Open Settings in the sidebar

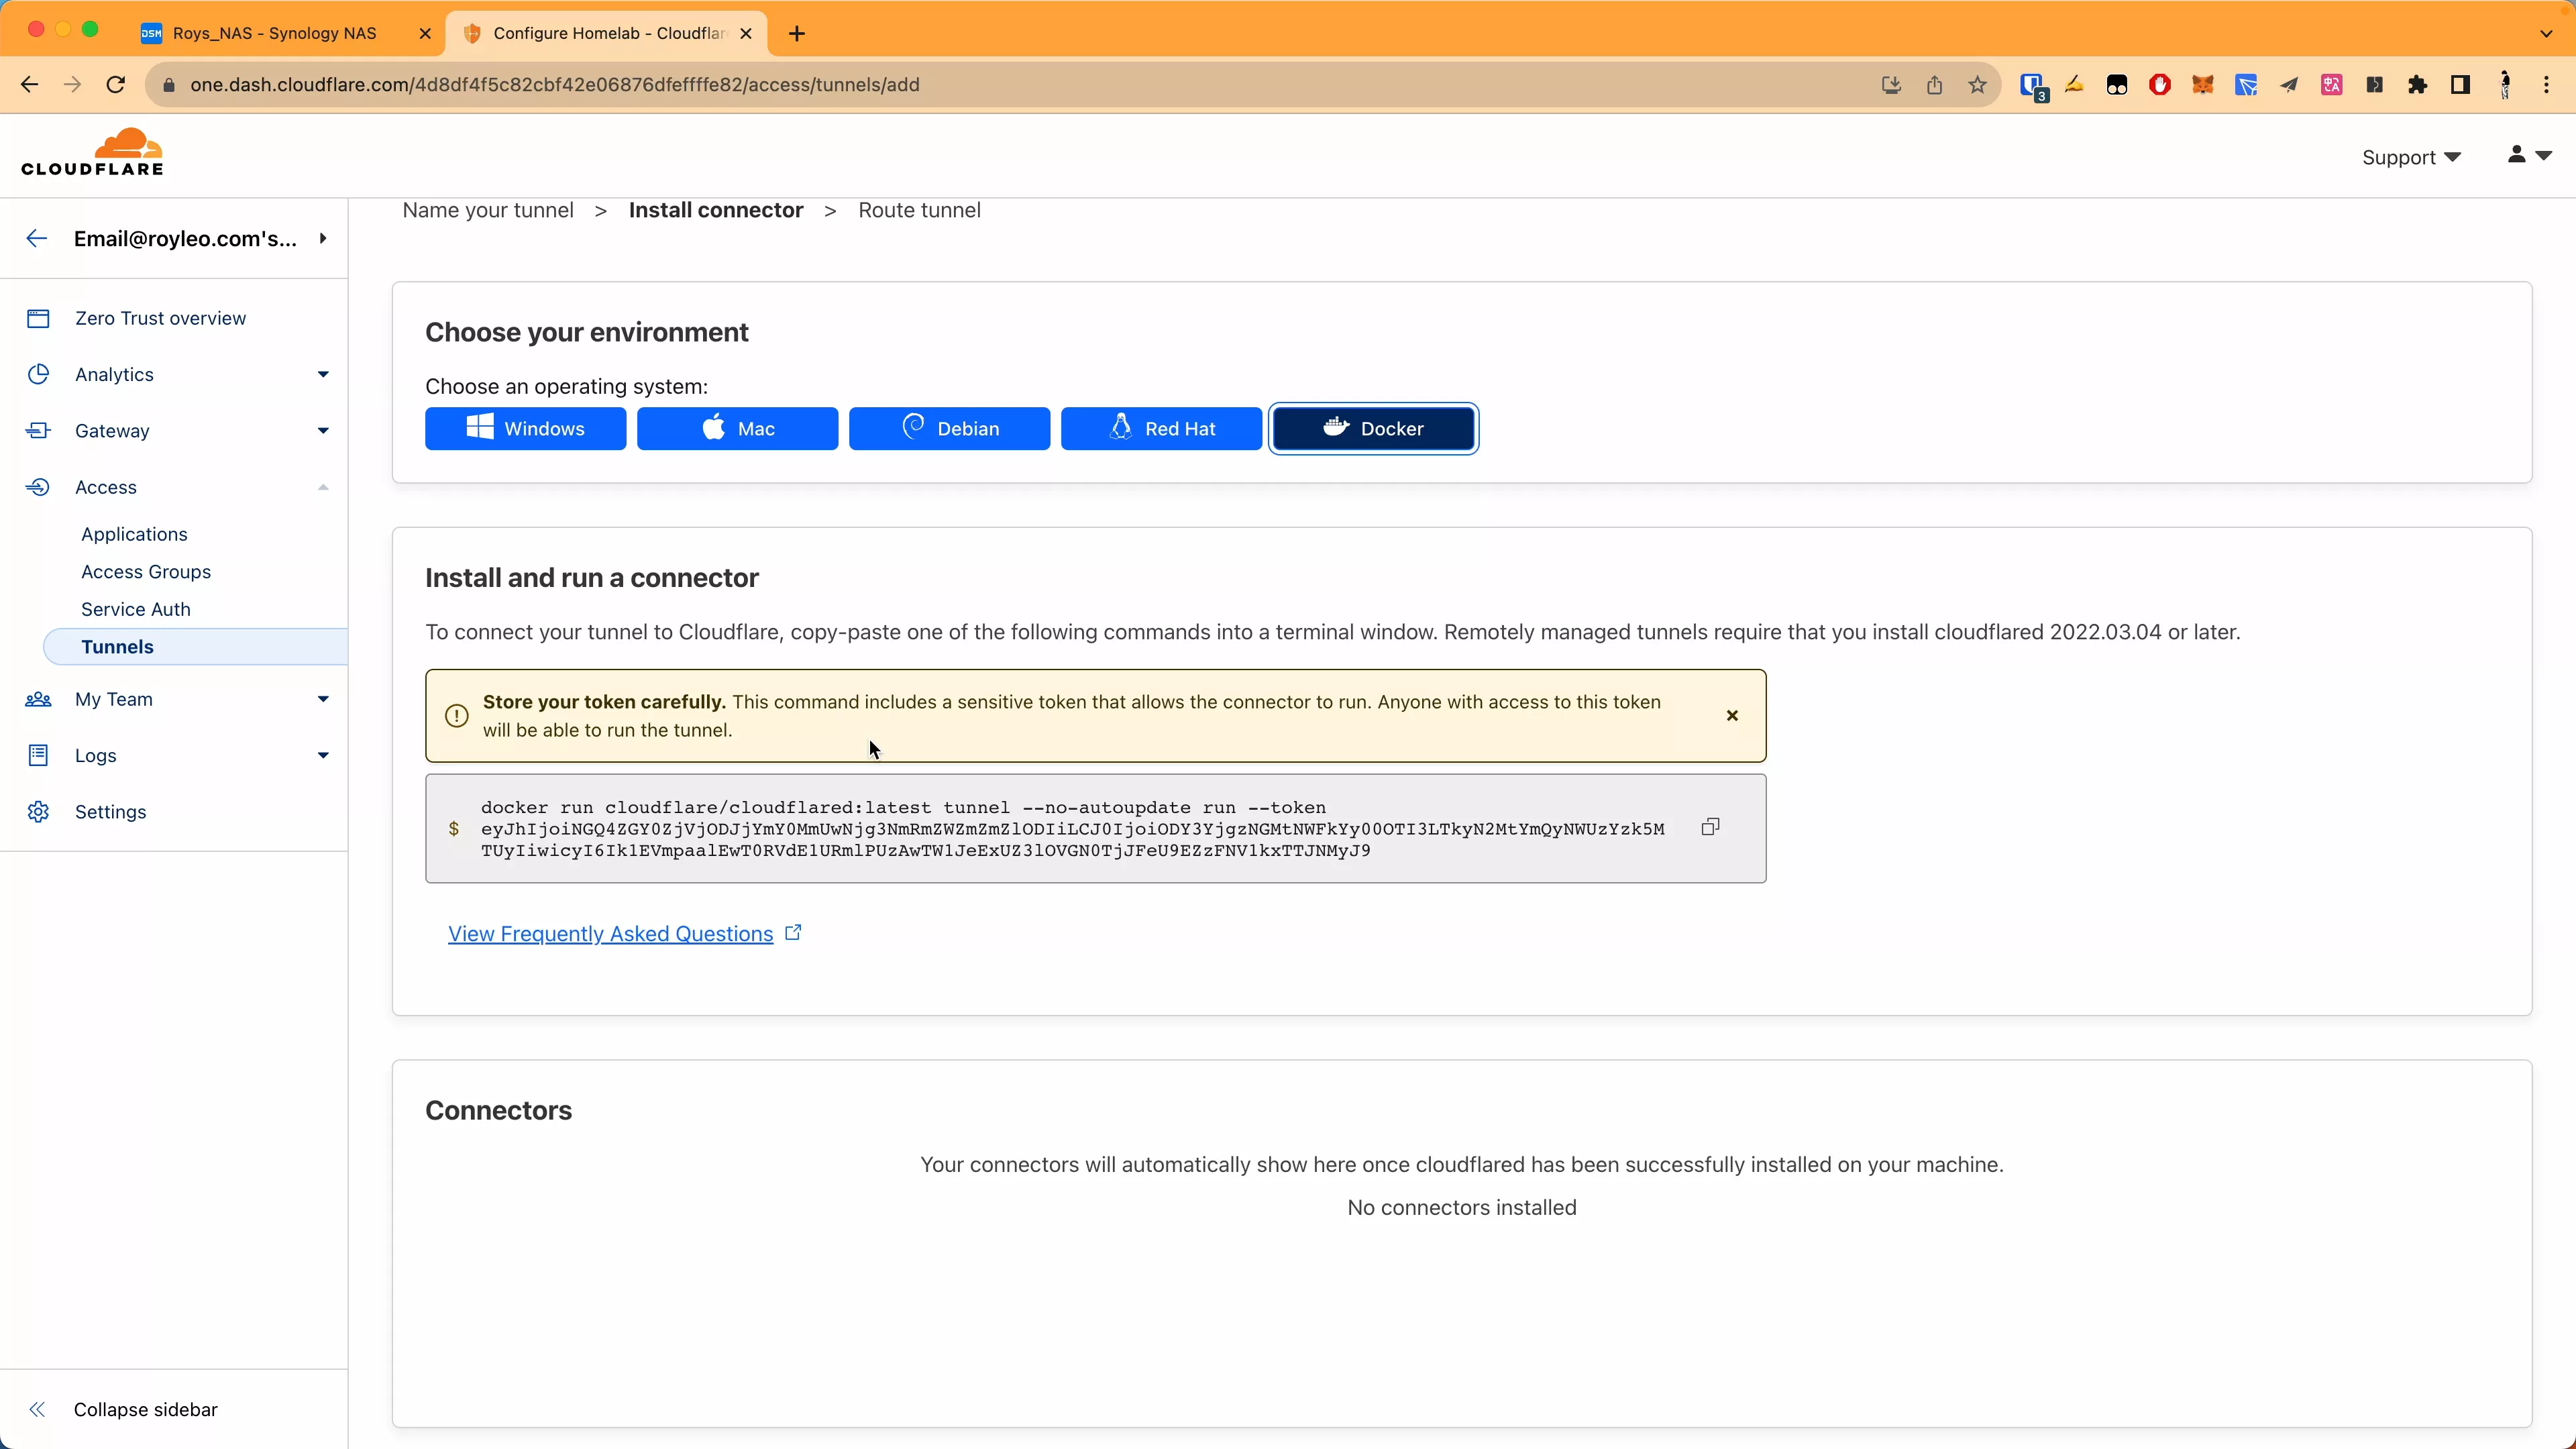tap(110, 812)
